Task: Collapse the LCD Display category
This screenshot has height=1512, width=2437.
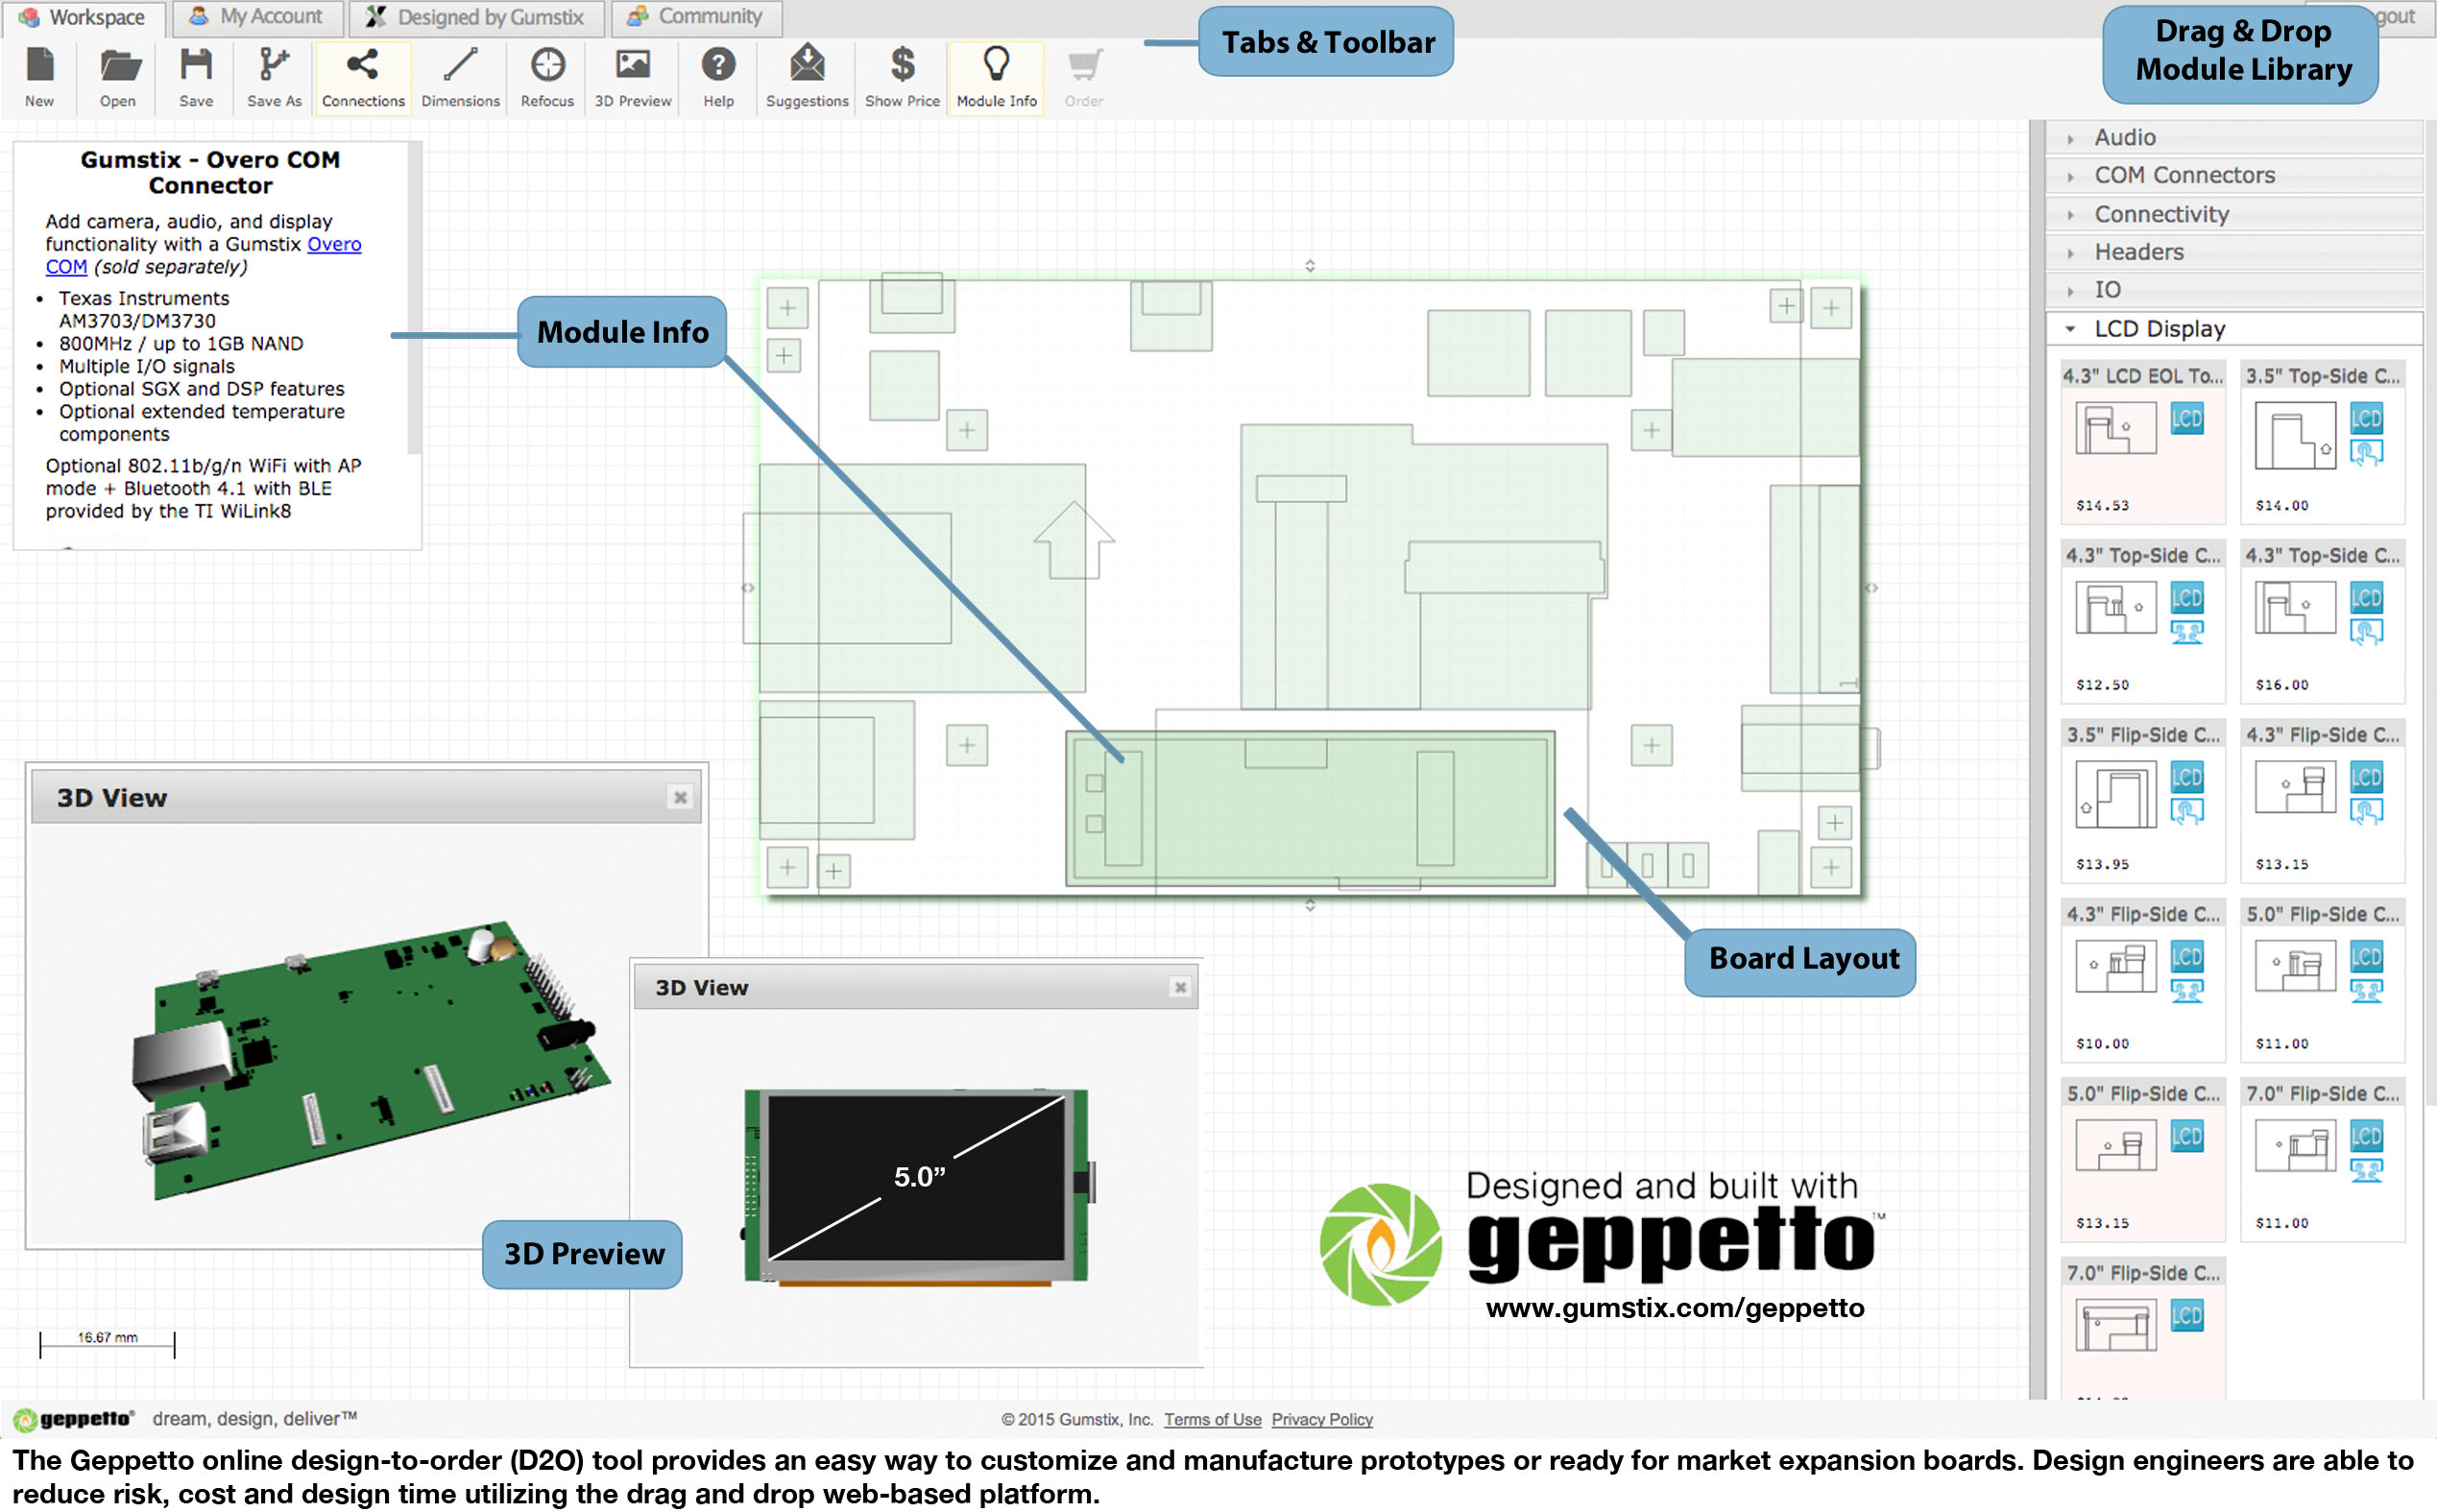Action: click(2234, 329)
